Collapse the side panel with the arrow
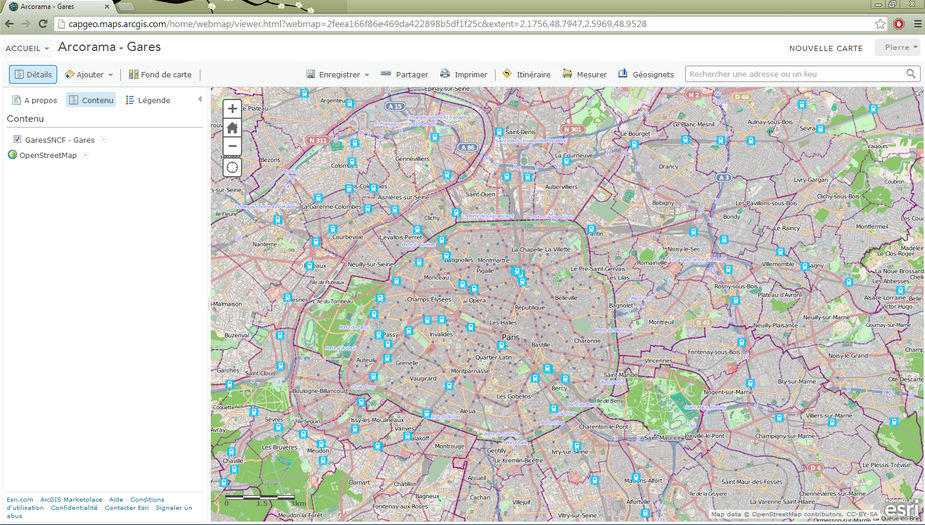Viewport: 925px width, 525px height. tap(199, 99)
